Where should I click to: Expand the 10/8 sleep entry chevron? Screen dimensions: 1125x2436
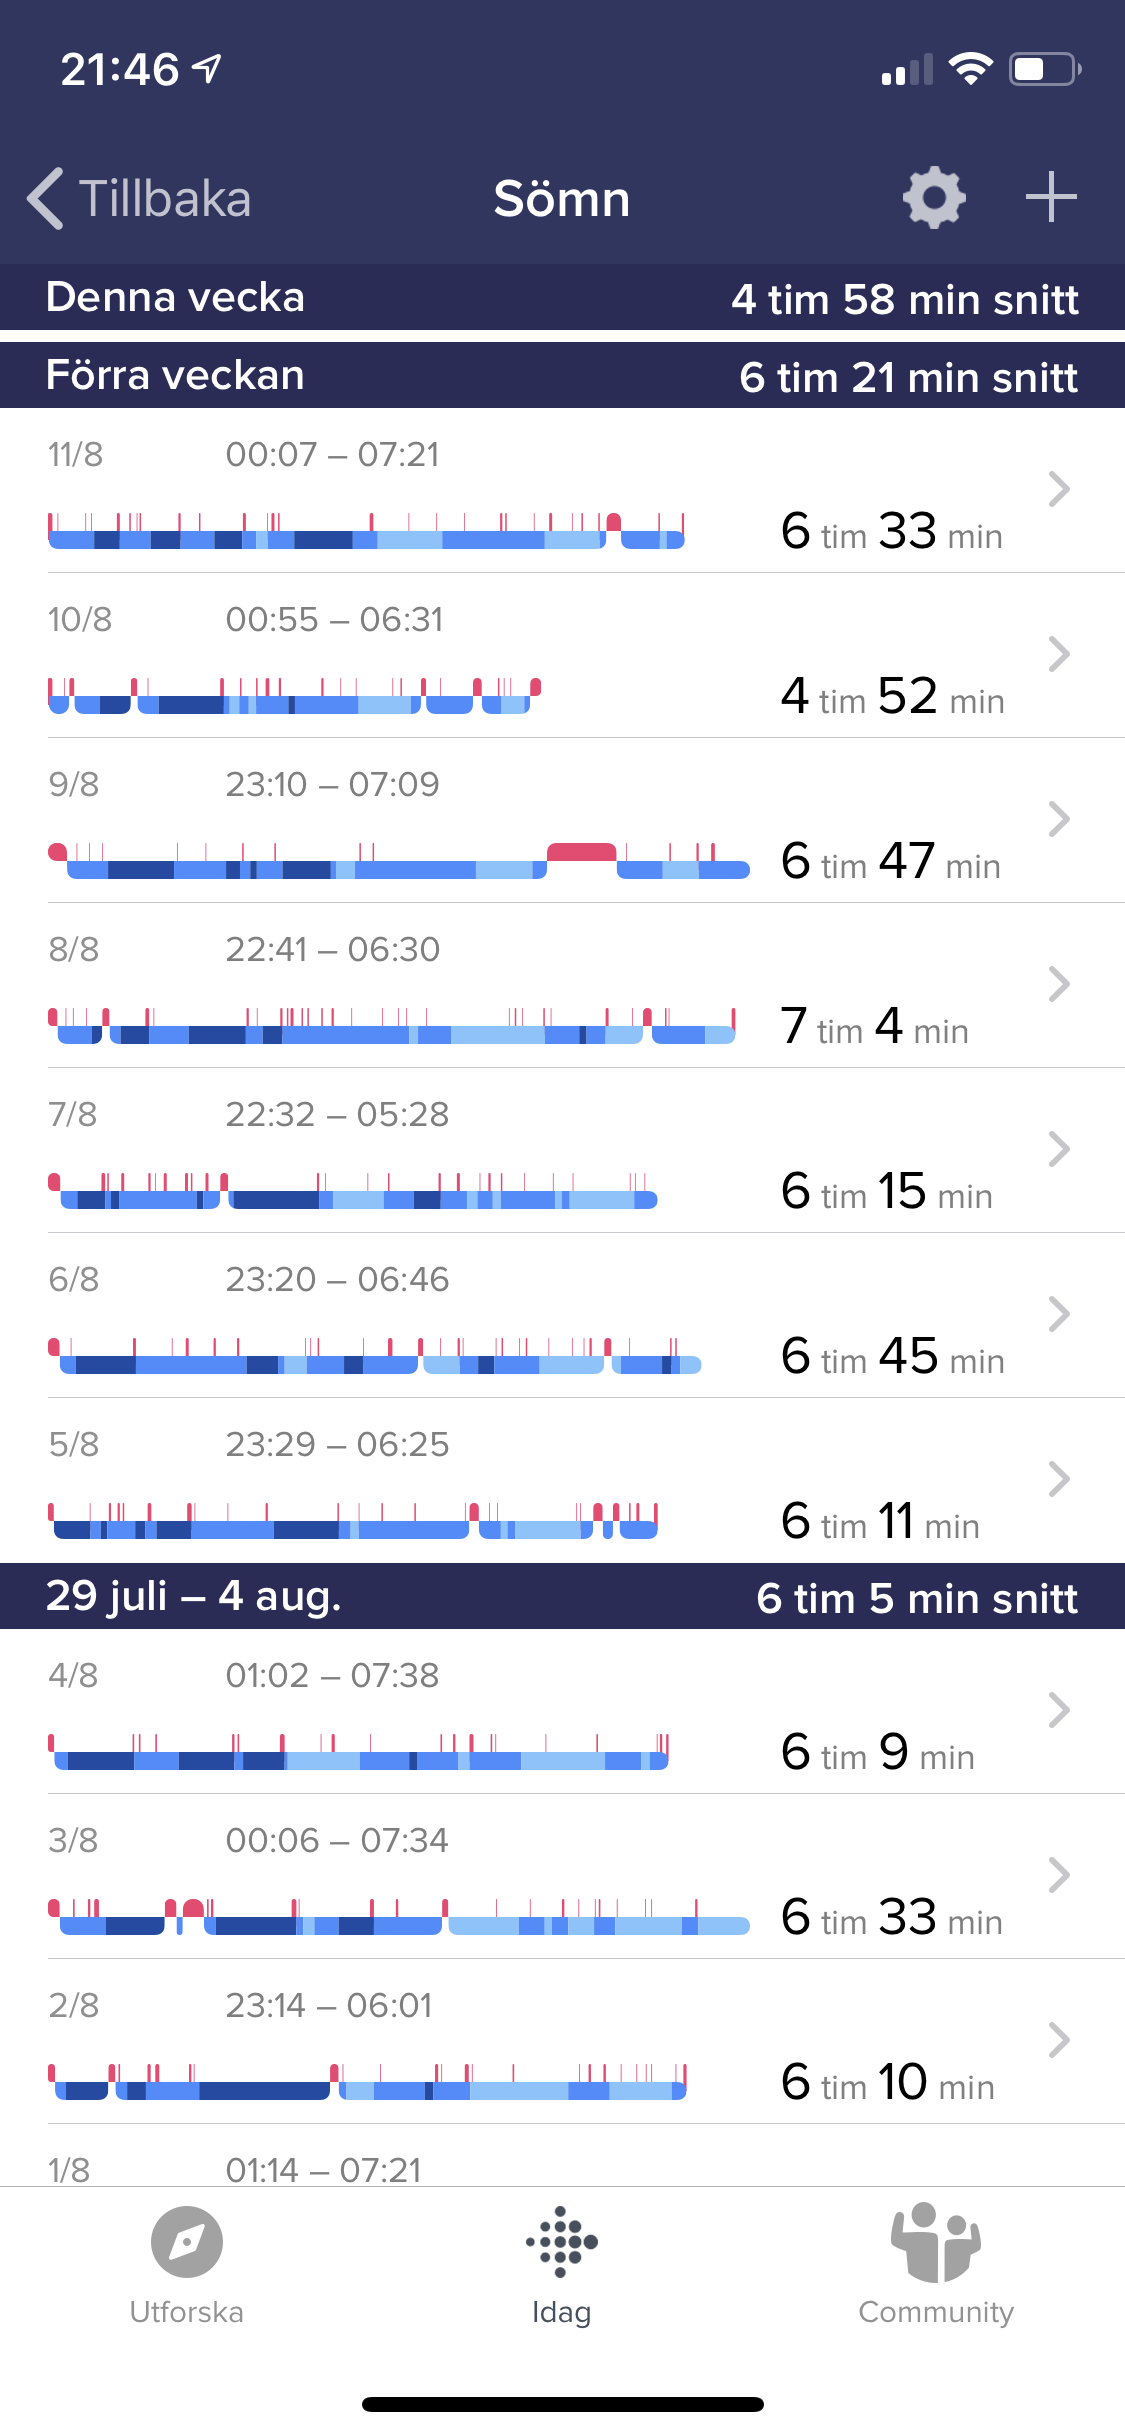point(1059,654)
